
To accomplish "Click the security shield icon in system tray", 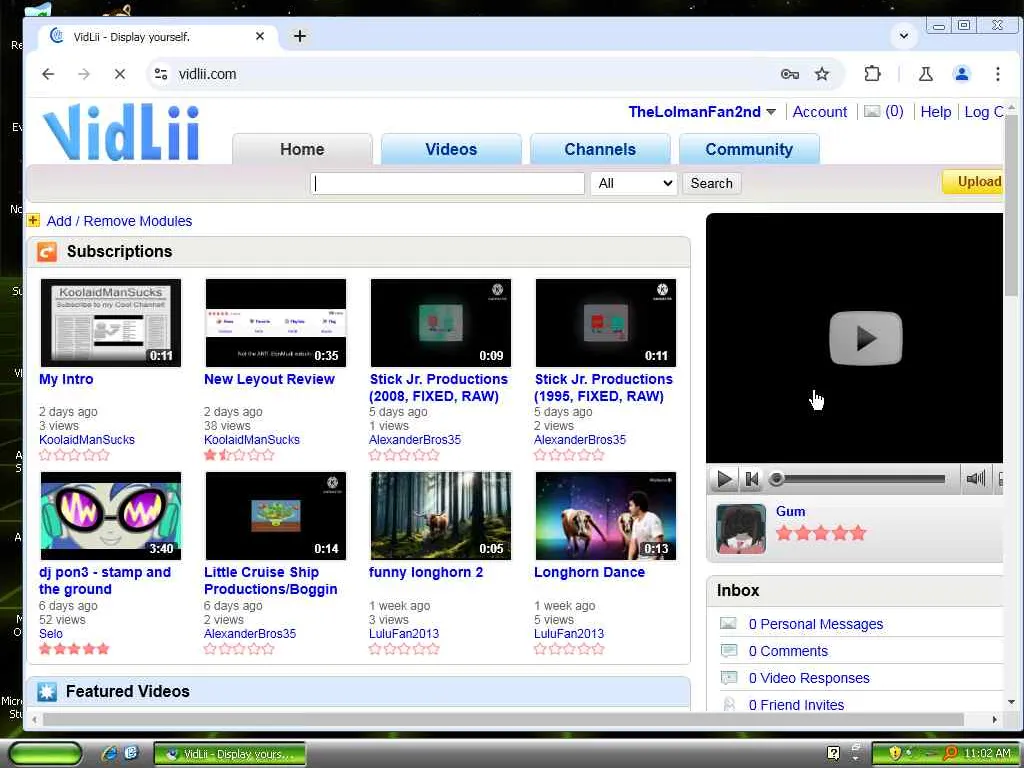I will (x=894, y=754).
